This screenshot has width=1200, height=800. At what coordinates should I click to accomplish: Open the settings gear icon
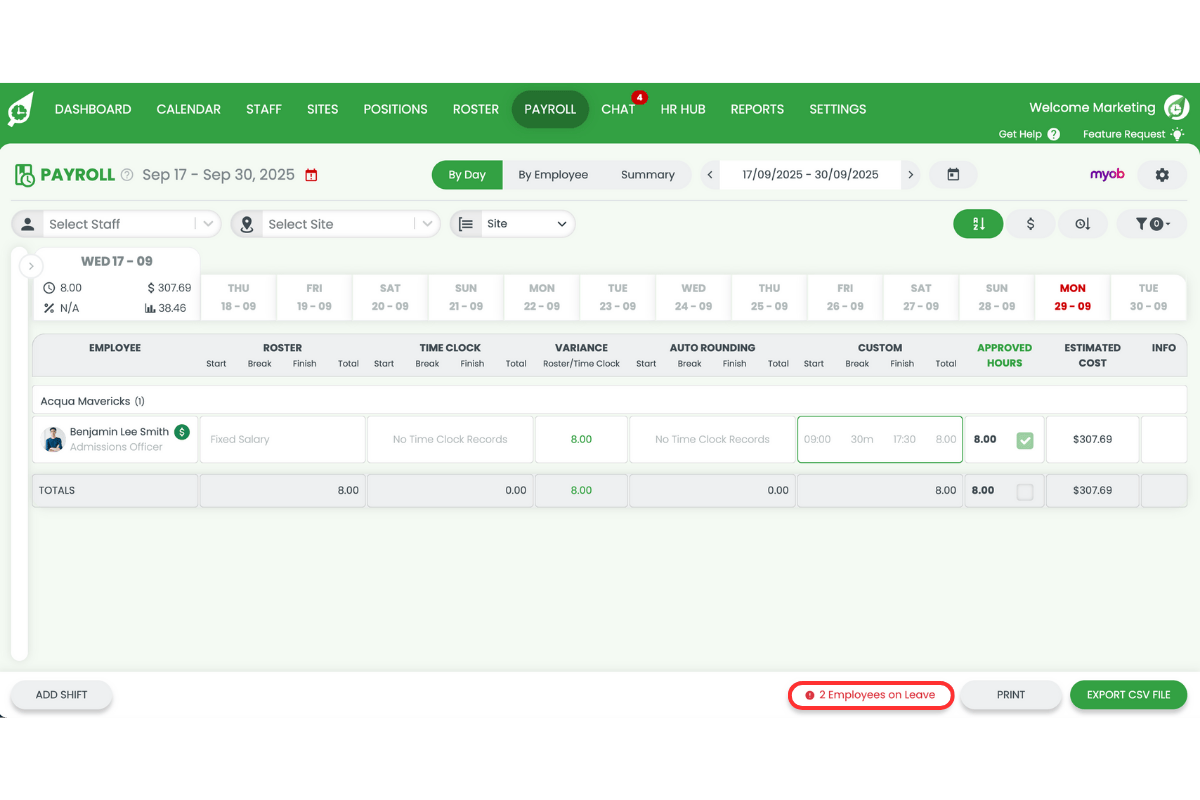[x=1162, y=174]
